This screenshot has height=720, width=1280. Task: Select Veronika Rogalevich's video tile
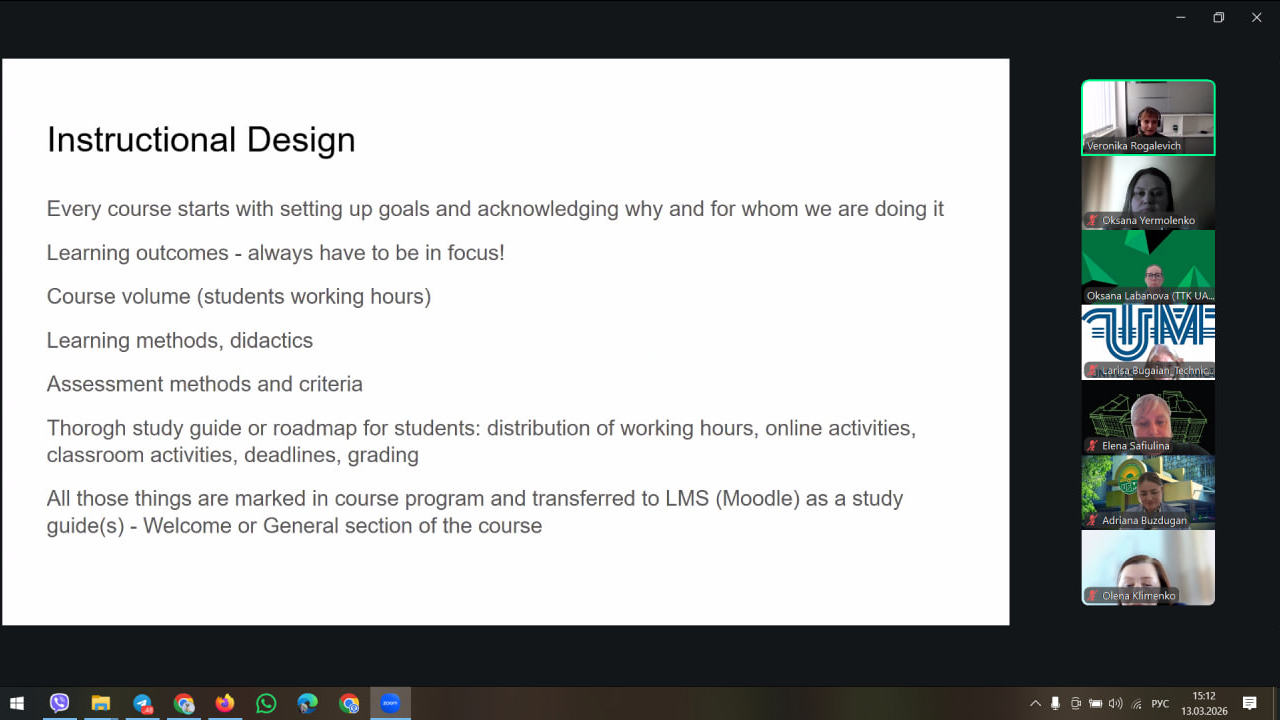pyautogui.click(x=1148, y=117)
